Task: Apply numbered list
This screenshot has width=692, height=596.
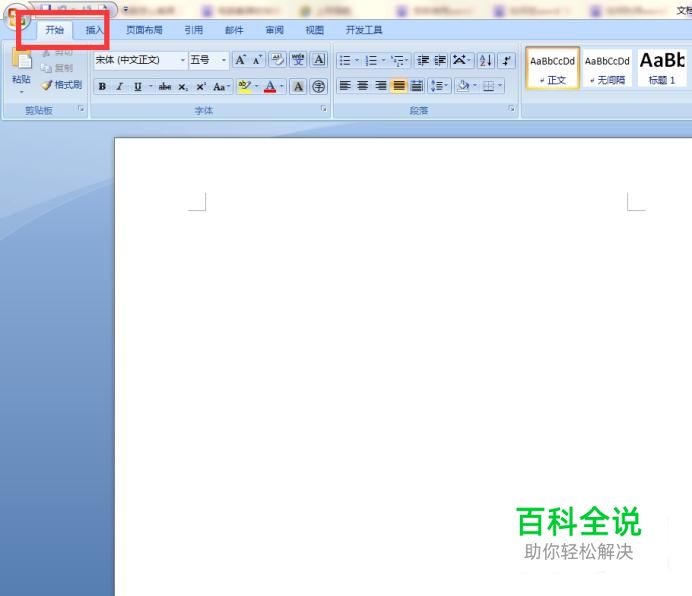Action: [x=371, y=60]
